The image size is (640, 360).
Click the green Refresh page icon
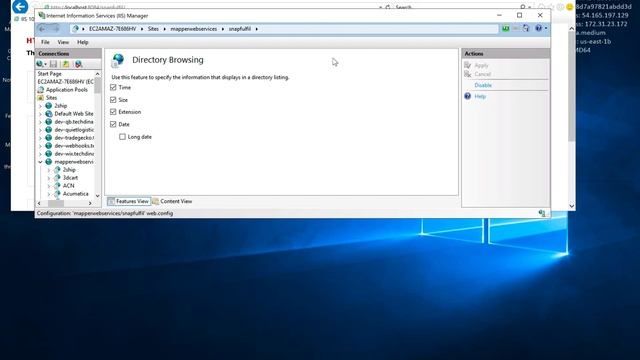[505, 28]
